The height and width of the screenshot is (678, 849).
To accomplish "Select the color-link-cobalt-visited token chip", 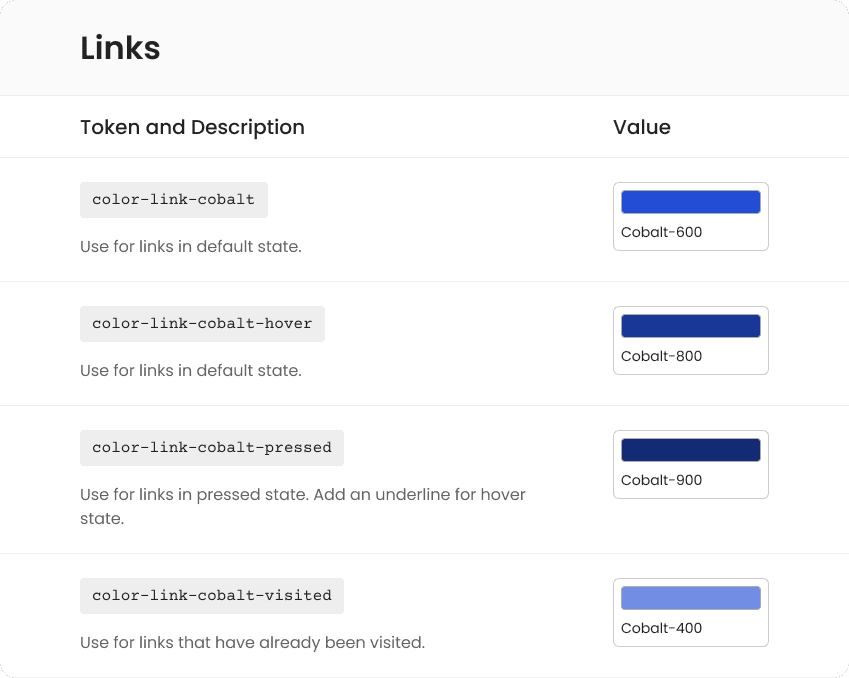I will pyautogui.click(x=212, y=596).
